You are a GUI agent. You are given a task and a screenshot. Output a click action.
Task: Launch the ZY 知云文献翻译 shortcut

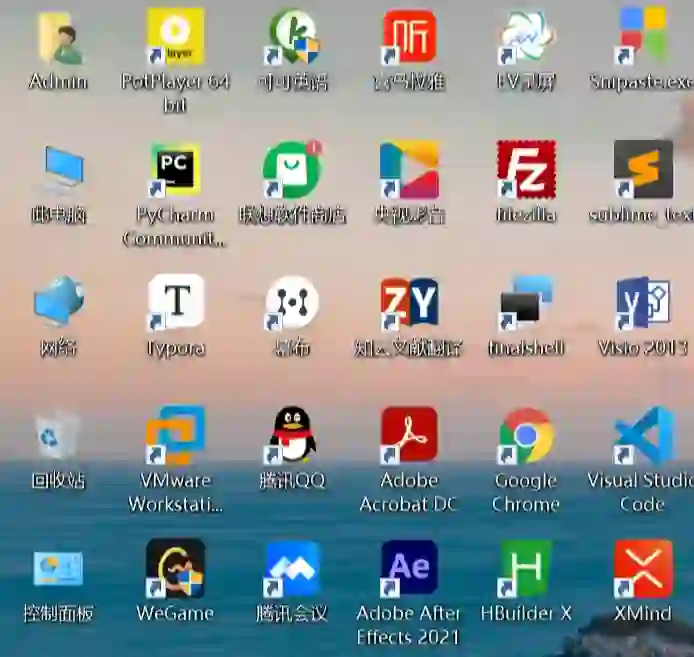pyautogui.click(x=409, y=304)
